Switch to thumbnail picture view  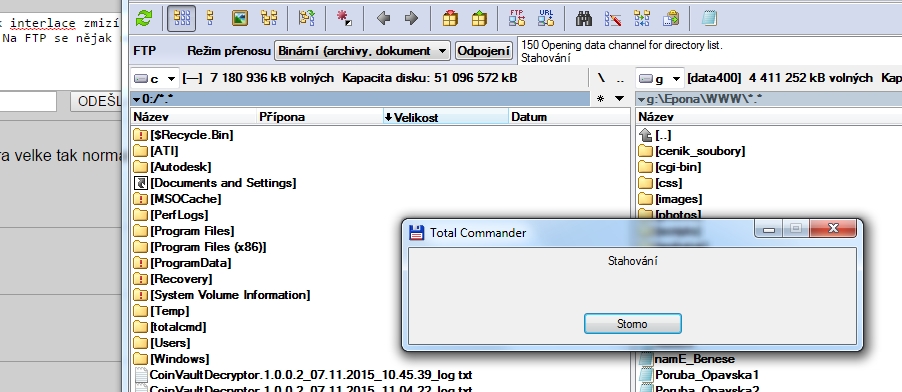[x=239, y=19]
